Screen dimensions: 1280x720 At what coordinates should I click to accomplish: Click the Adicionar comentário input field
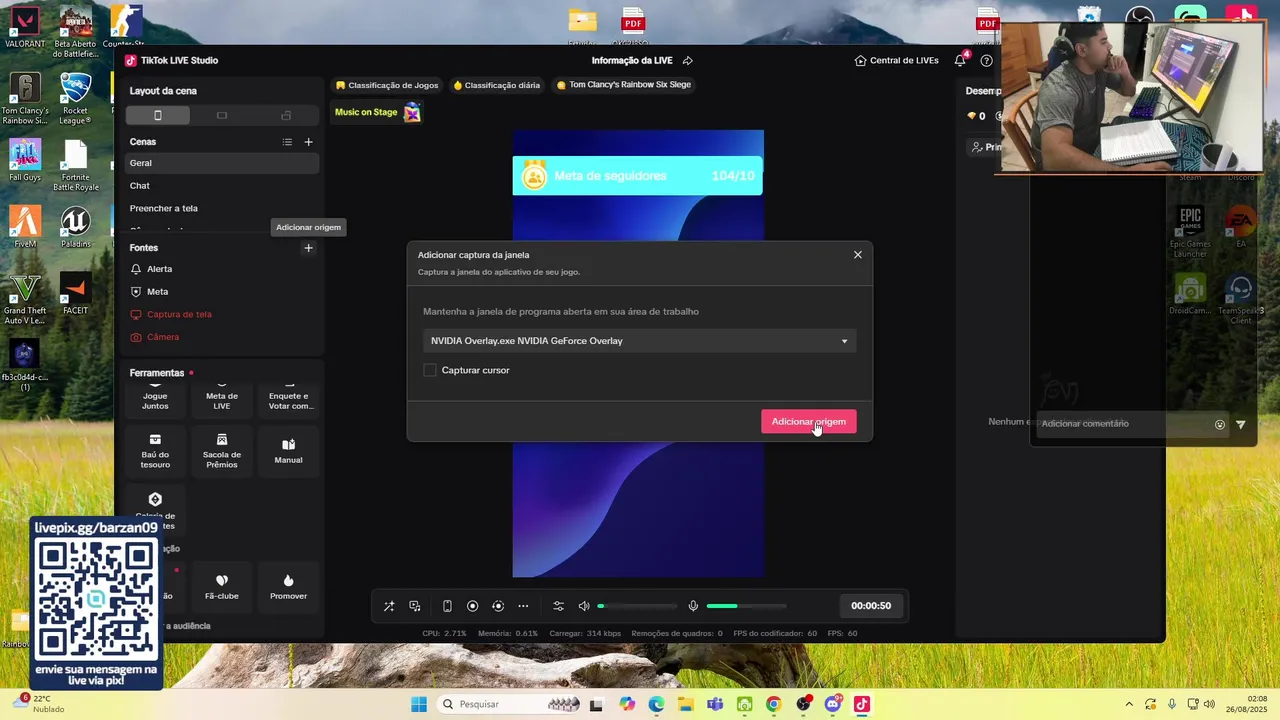(x=1122, y=424)
